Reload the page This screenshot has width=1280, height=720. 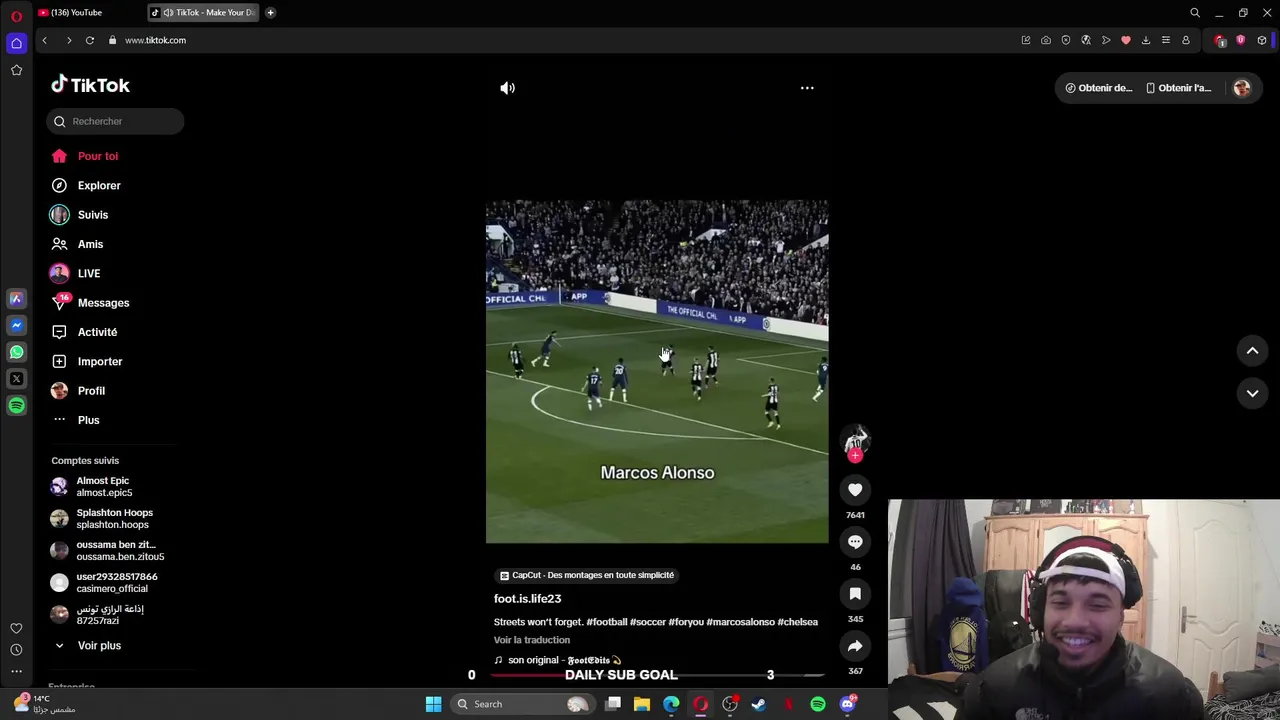(x=90, y=40)
